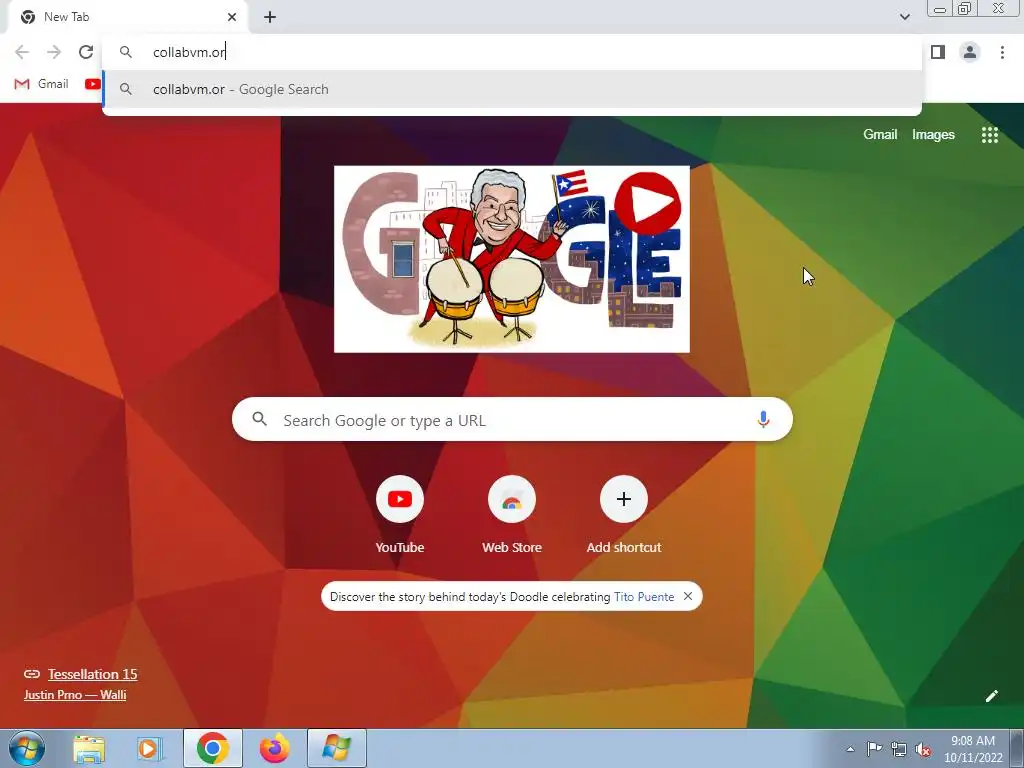Image resolution: width=1024 pixels, height=768 pixels.
Task: Open the Chrome profile avatar menu
Action: click(970, 52)
